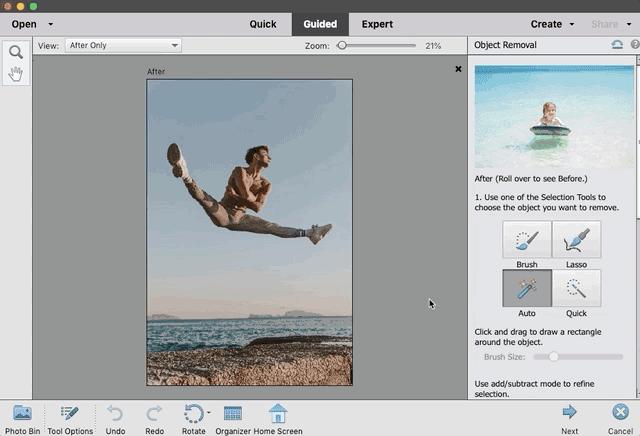Choose the Quick selection tool
This screenshot has height=436, width=640.
576,288
